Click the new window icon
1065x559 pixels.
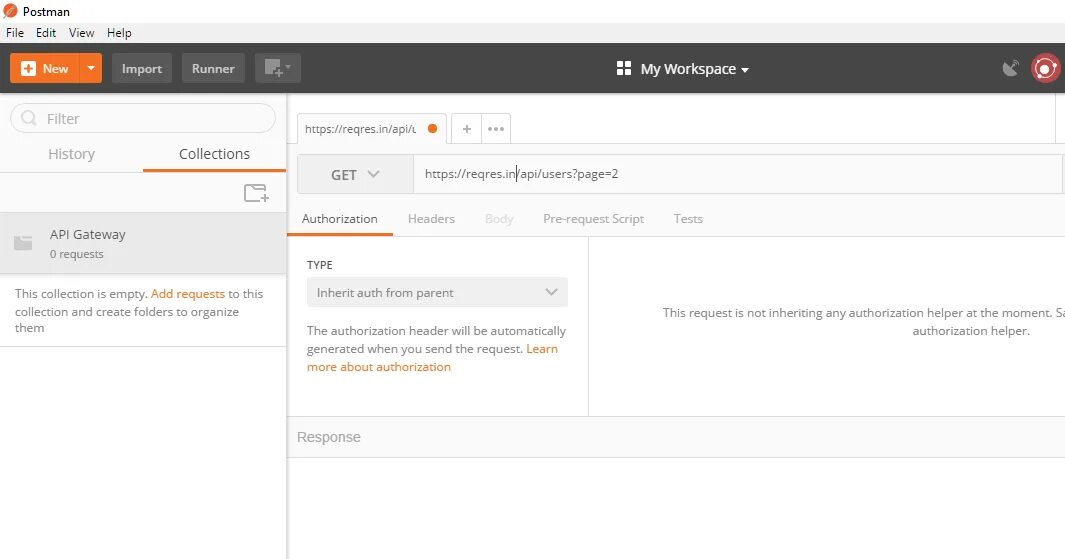click(x=277, y=68)
